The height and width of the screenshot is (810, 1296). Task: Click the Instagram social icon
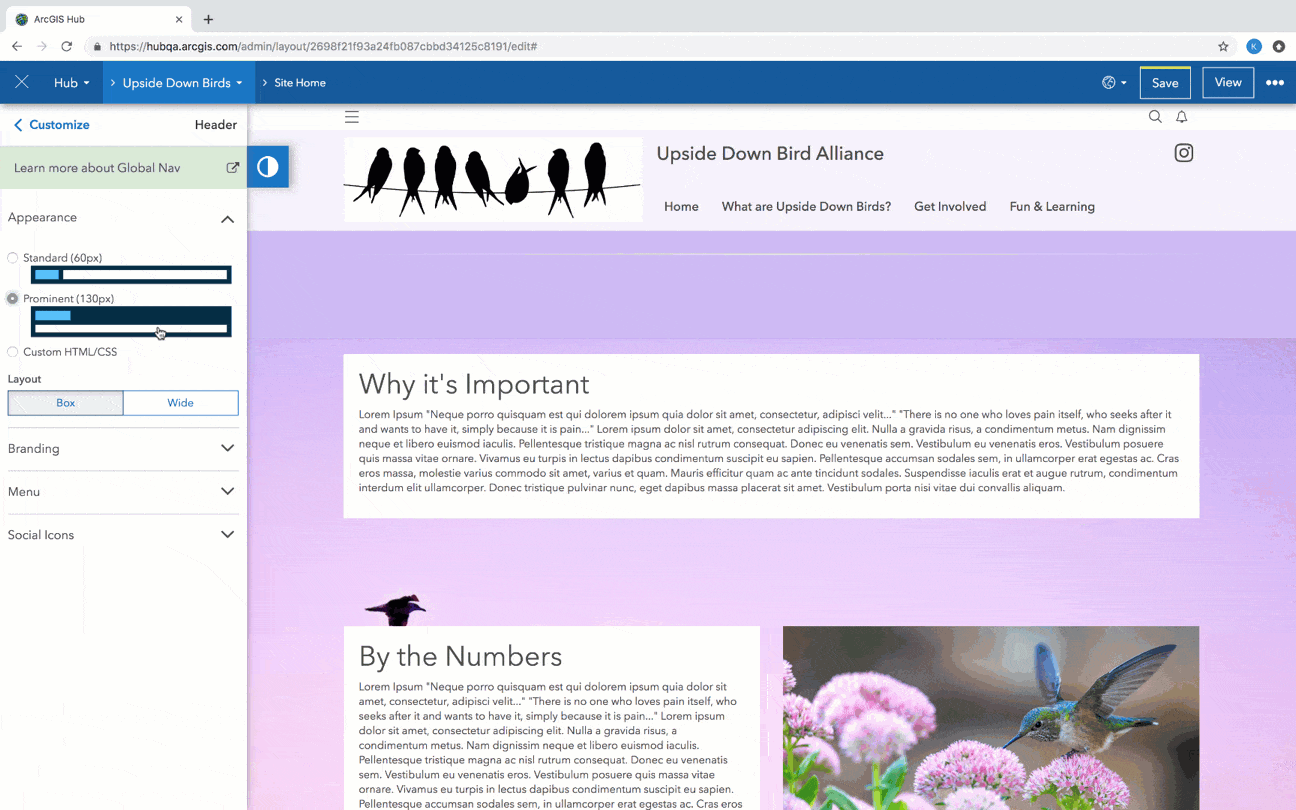click(x=1183, y=152)
